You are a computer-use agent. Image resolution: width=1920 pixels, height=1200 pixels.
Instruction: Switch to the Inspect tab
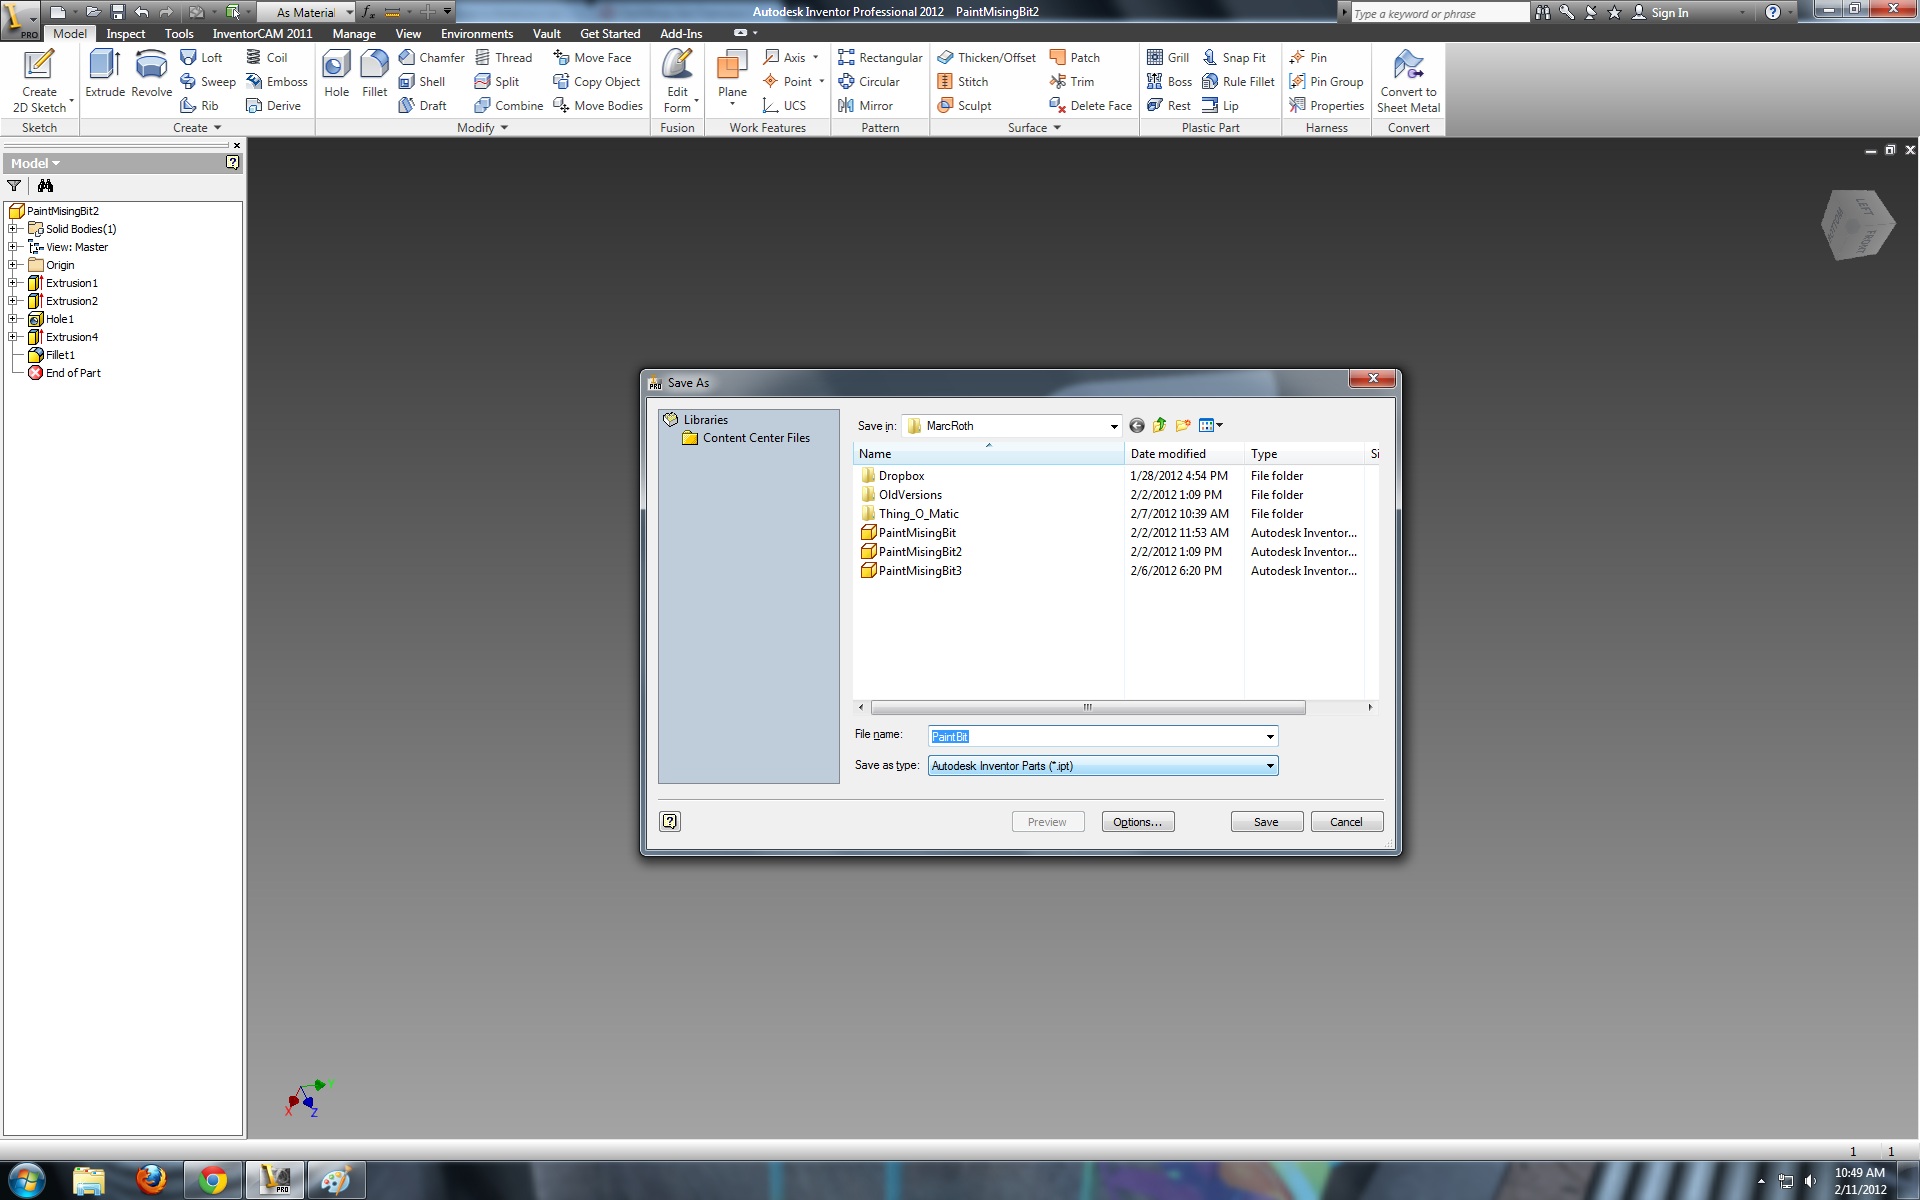click(126, 34)
